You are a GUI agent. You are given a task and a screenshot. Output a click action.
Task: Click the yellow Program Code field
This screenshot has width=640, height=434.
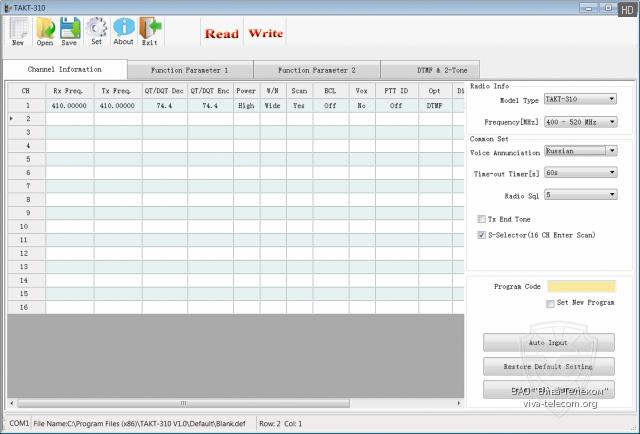tap(581, 286)
